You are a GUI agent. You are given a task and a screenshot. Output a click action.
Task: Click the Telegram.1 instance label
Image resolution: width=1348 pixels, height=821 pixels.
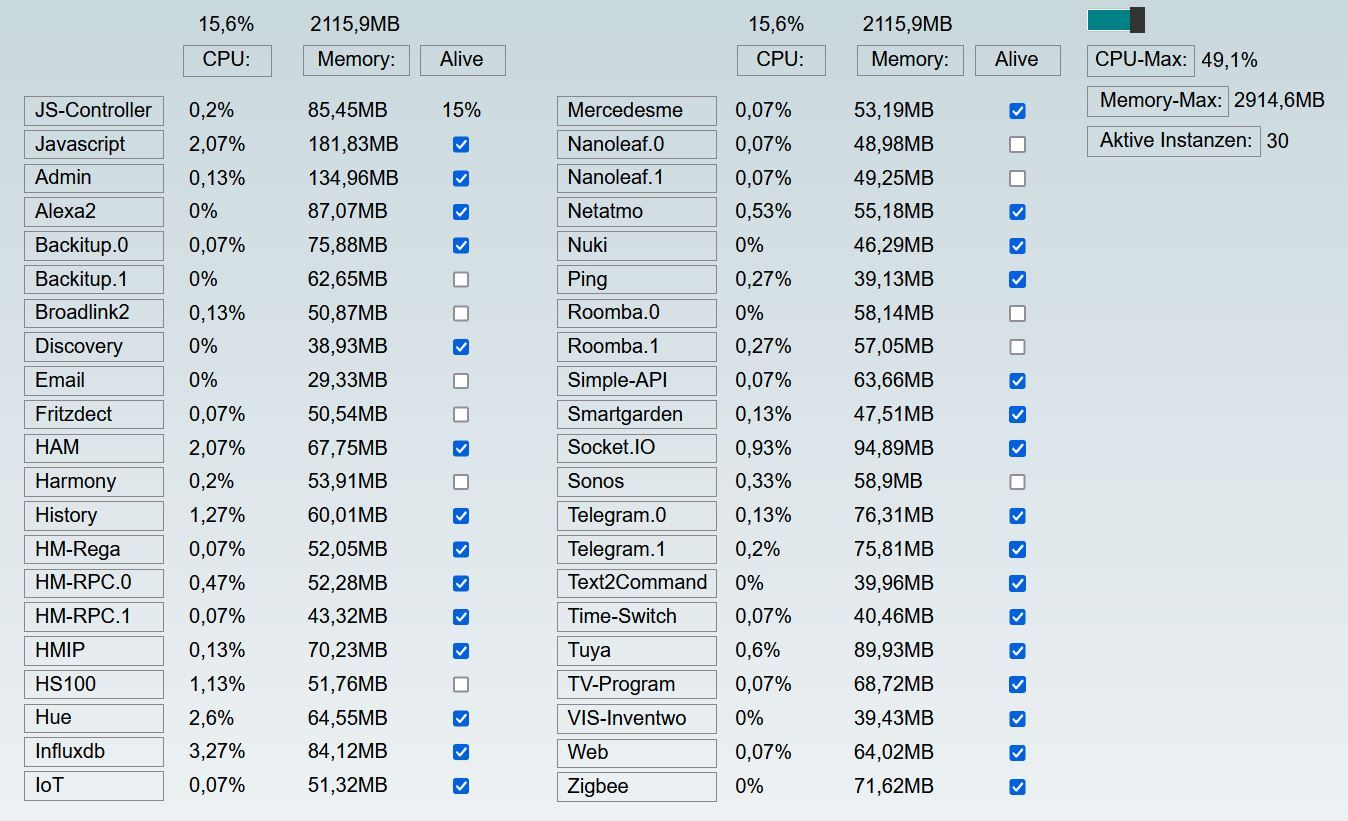[636, 549]
